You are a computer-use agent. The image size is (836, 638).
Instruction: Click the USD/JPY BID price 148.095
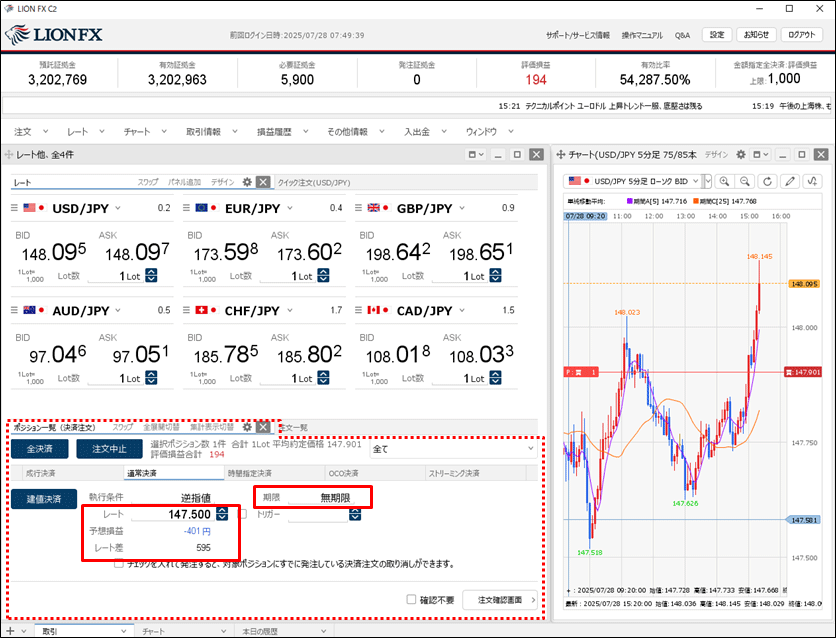(x=48, y=253)
